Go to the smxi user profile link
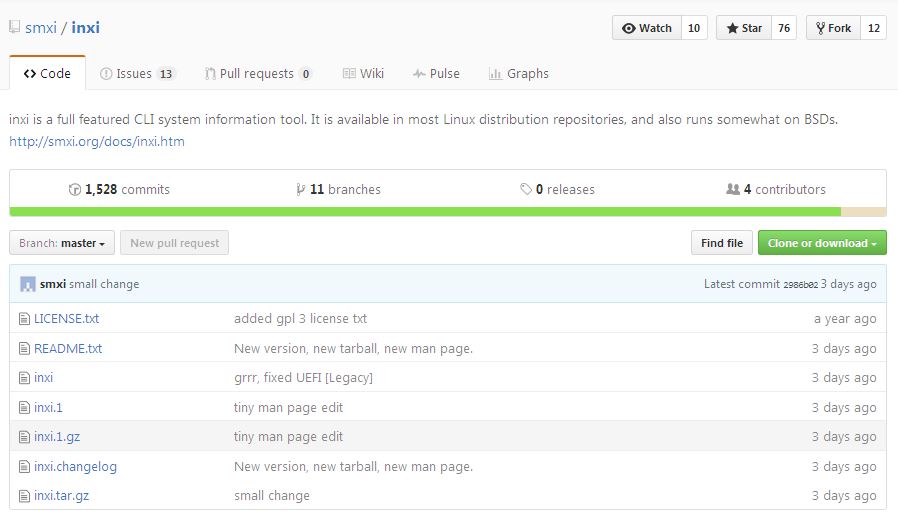This screenshot has height=518, width=898. click(41, 28)
